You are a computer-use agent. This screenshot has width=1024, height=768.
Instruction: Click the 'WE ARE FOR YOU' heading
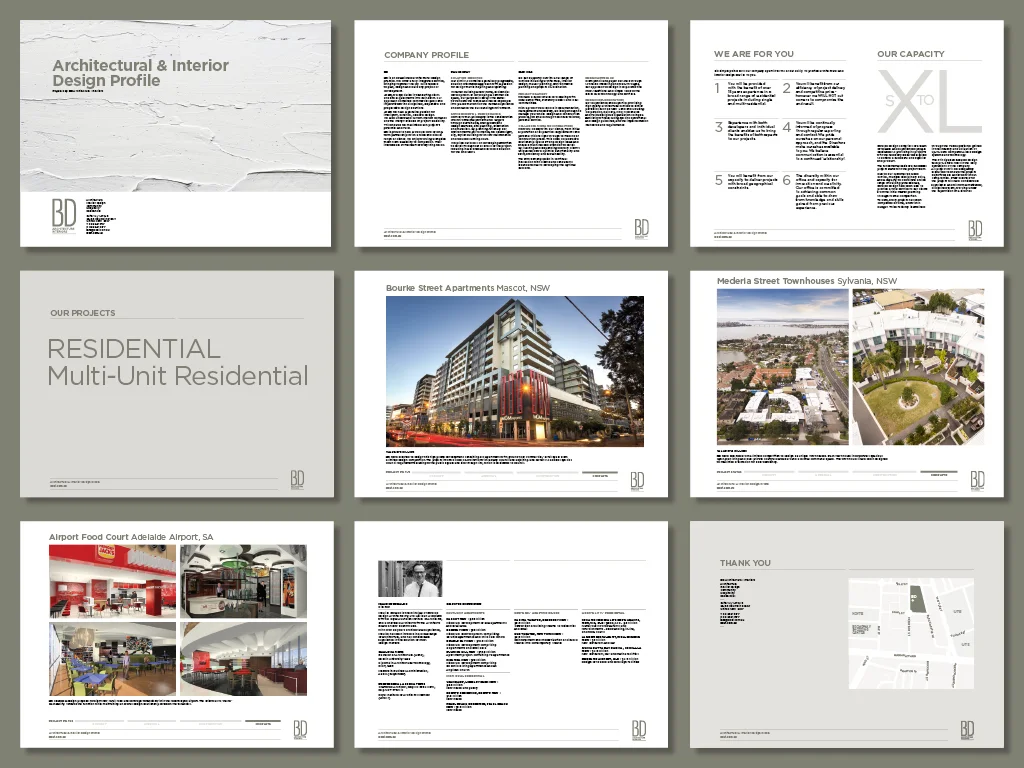pos(754,54)
